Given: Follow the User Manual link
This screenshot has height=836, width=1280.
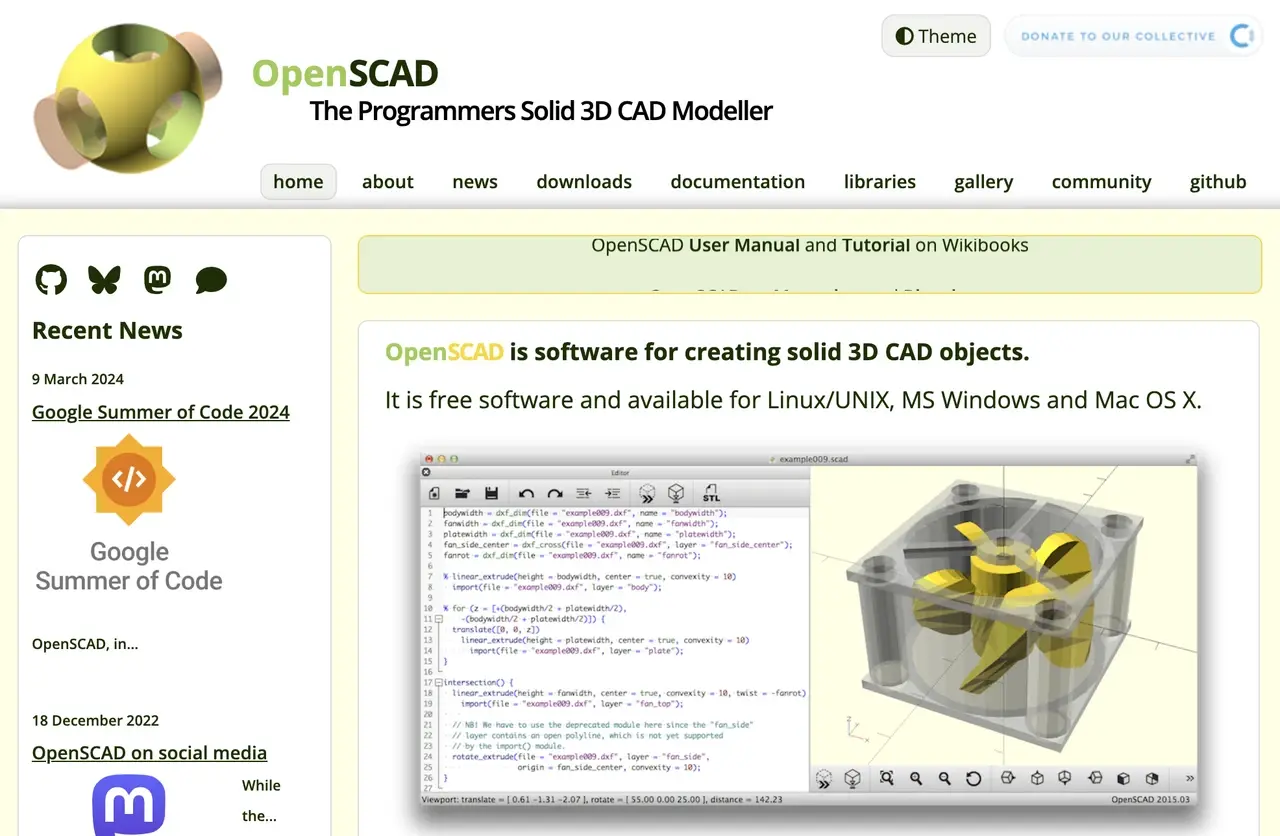Looking at the screenshot, I should click(744, 245).
